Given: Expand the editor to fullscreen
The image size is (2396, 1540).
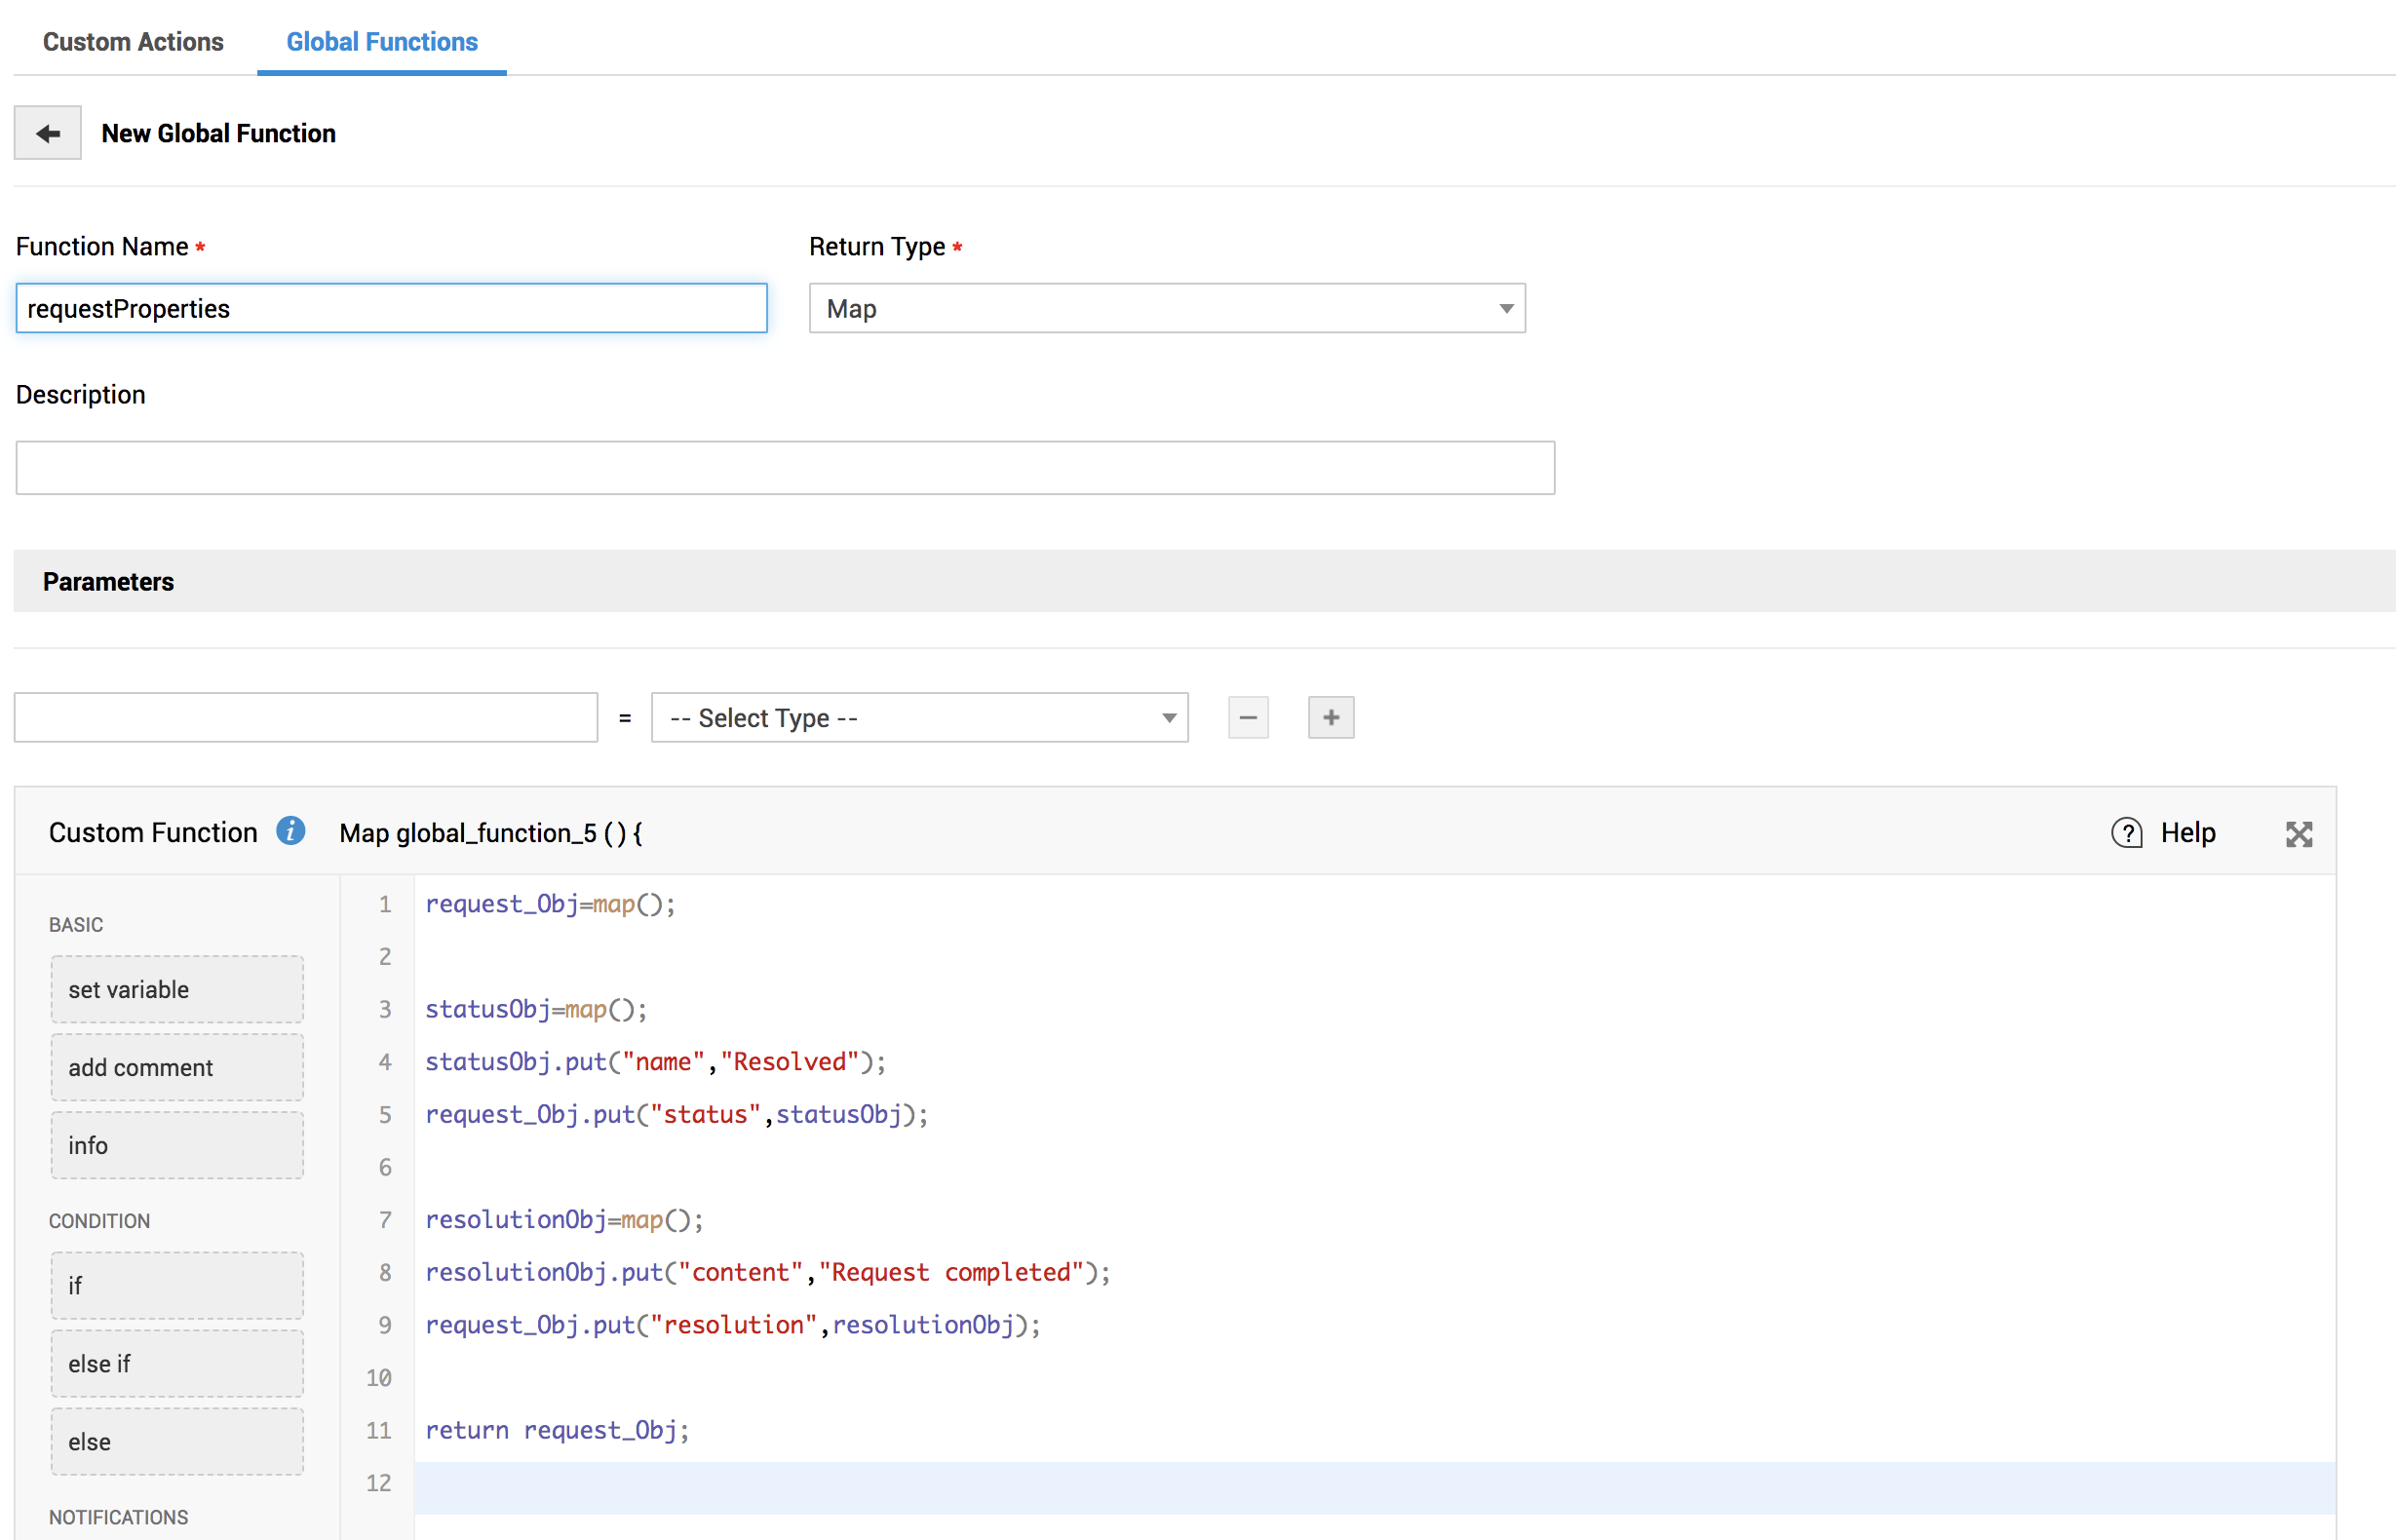Looking at the screenshot, I should [x=2298, y=834].
